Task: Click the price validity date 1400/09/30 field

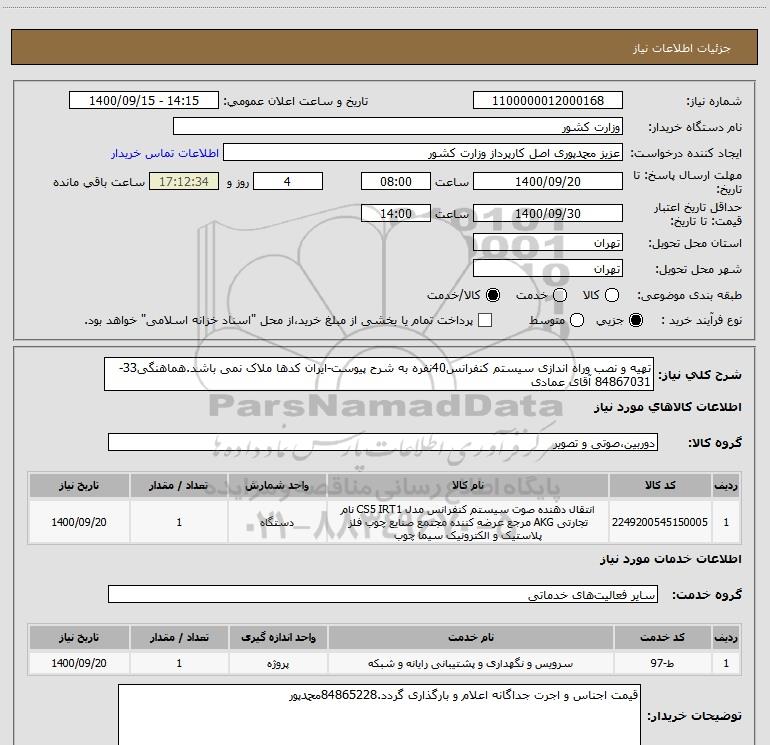Action: (548, 213)
